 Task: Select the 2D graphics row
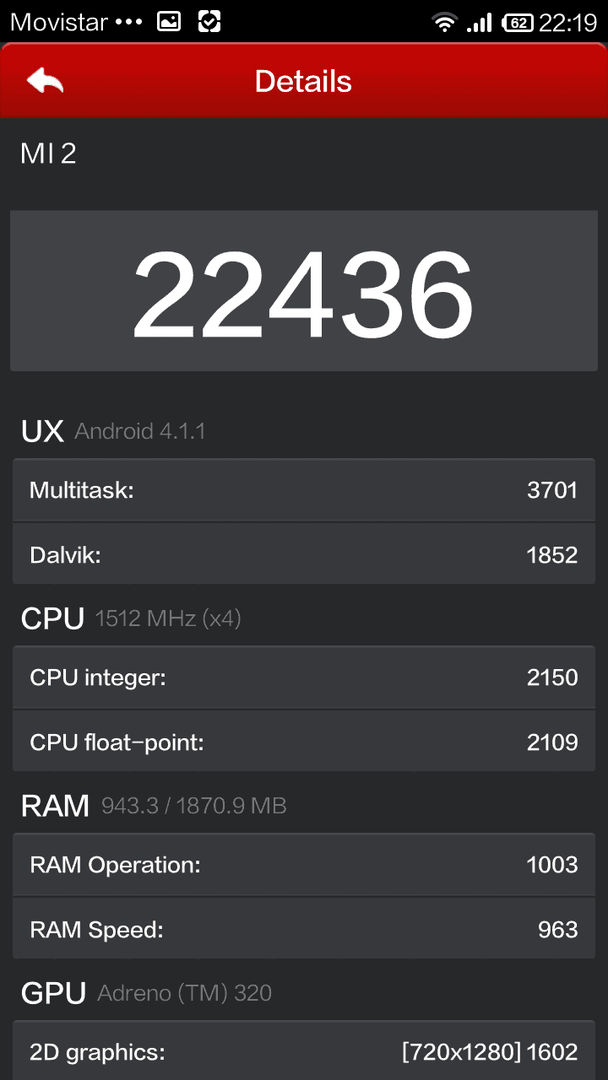coord(304,1051)
